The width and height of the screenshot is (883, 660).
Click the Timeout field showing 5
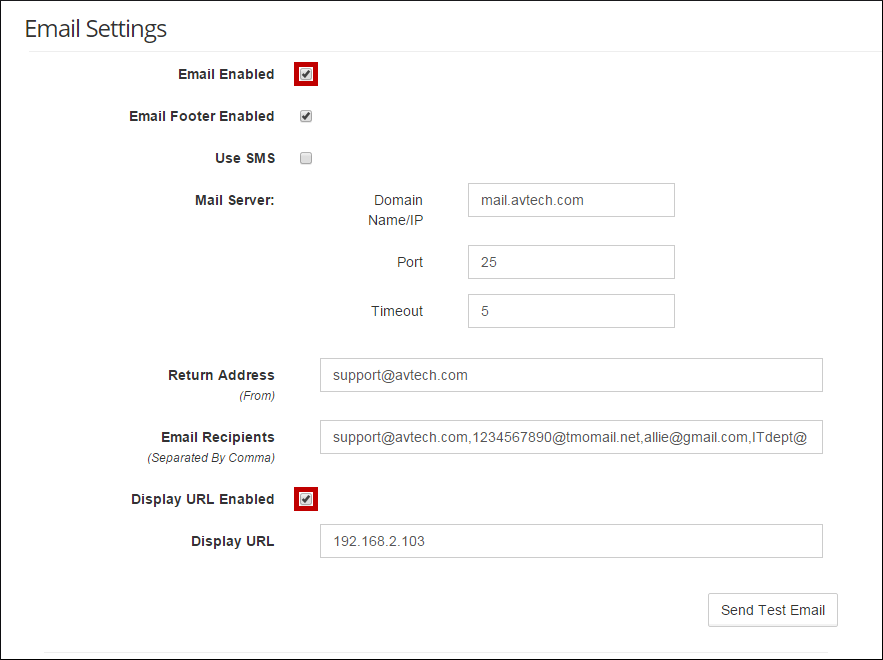click(x=571, y=311)
